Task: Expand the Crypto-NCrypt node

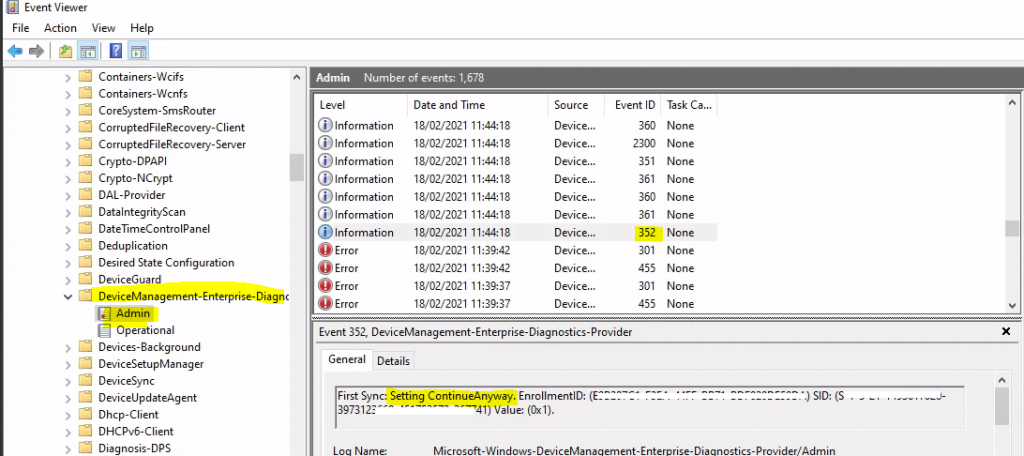Action: (x=68, y=178)
